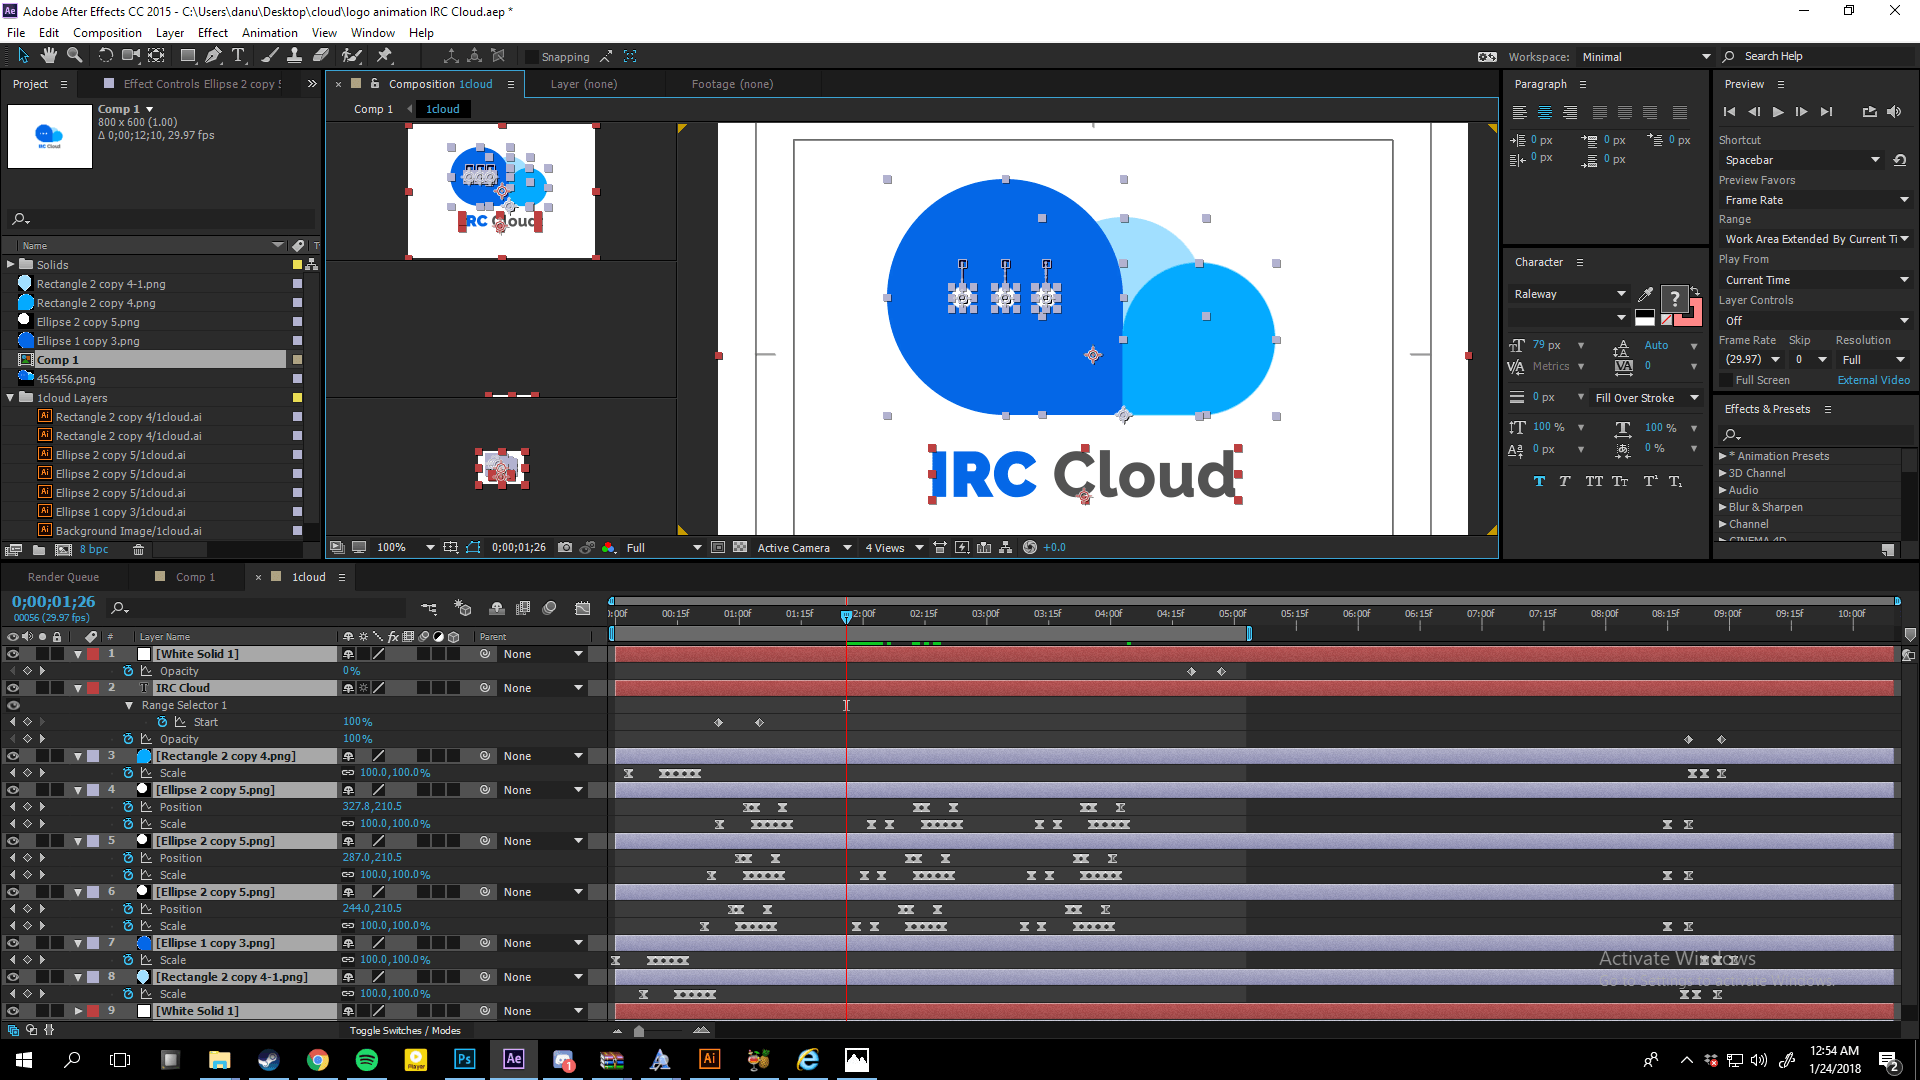Open Illustrator from taskbar
Screen dimensions: 1920x1080
click(x=709, y=1059)
